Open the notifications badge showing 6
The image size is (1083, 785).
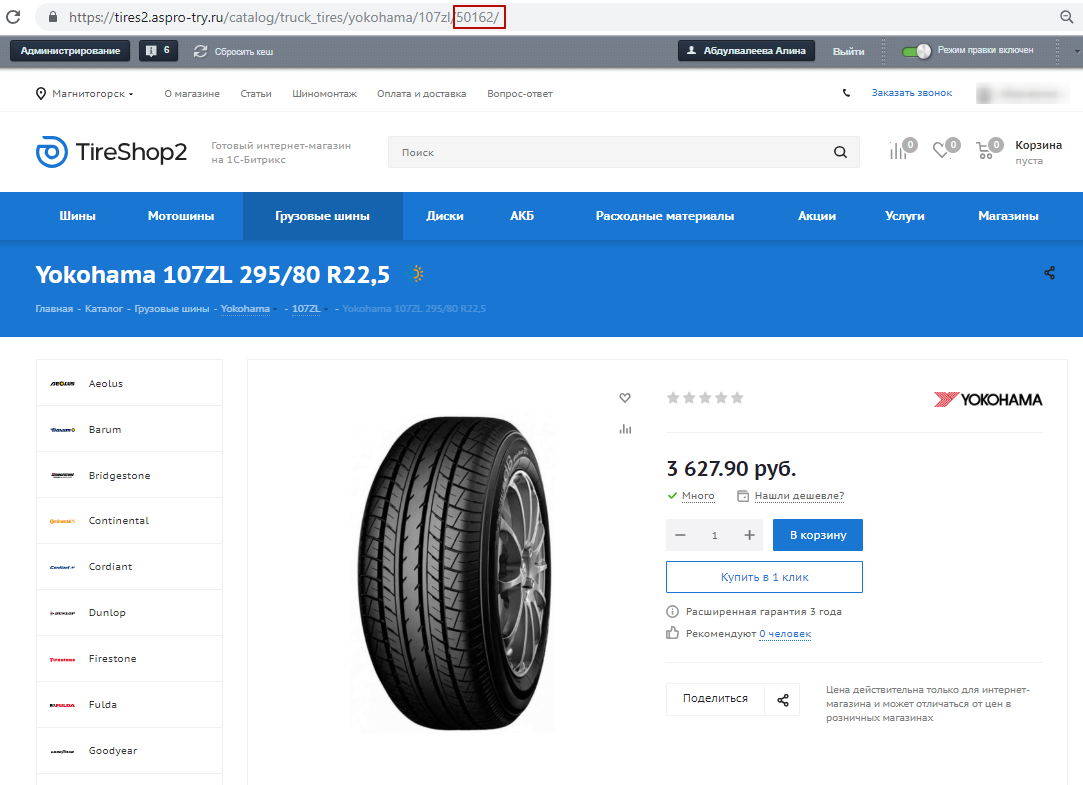158,50
